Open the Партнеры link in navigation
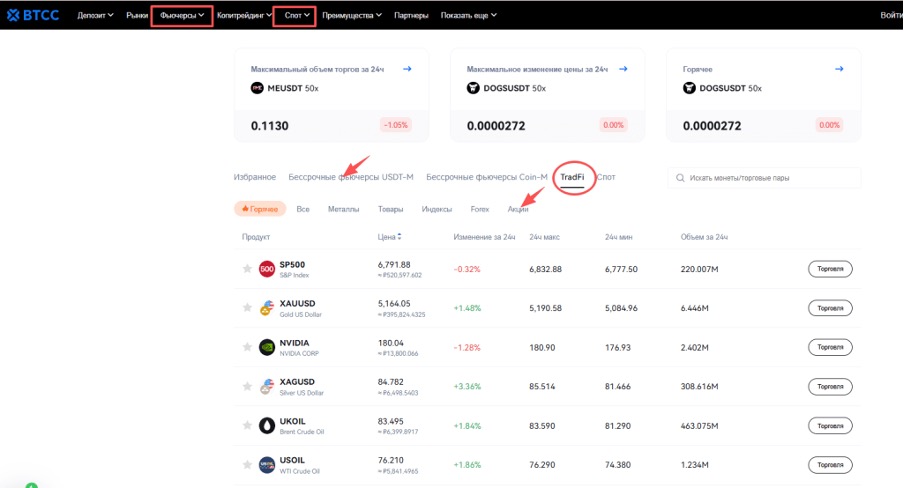Viewport: 904px width, 488px height. [x=411, y=15]
